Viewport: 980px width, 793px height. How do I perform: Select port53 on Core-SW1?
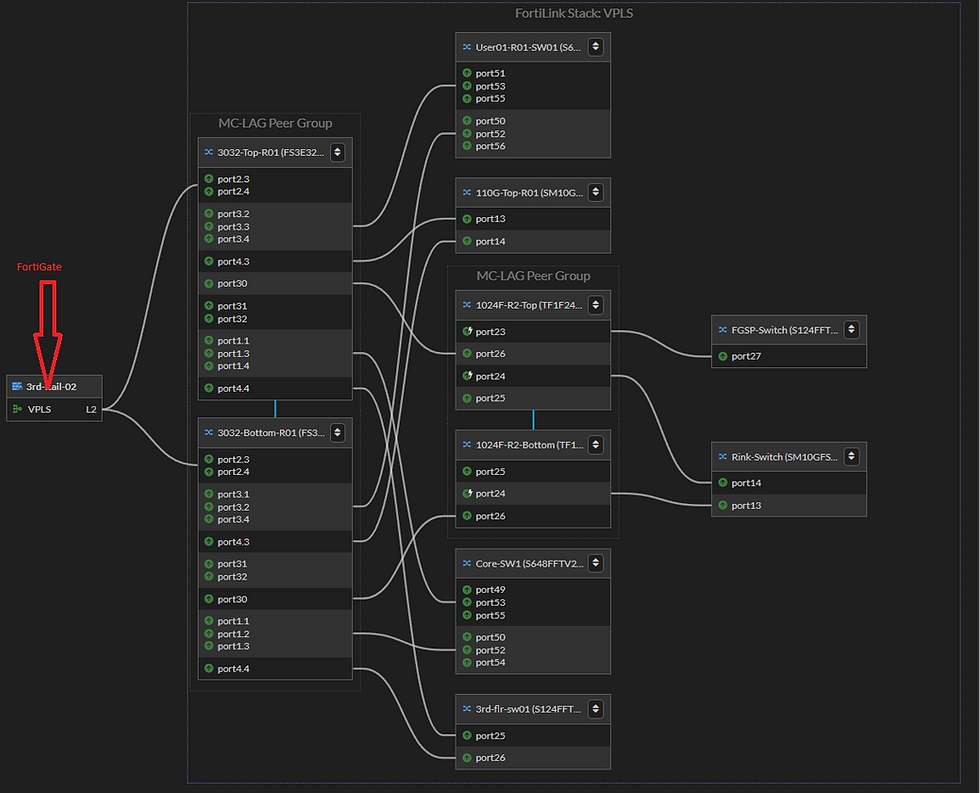coord(490,602)
